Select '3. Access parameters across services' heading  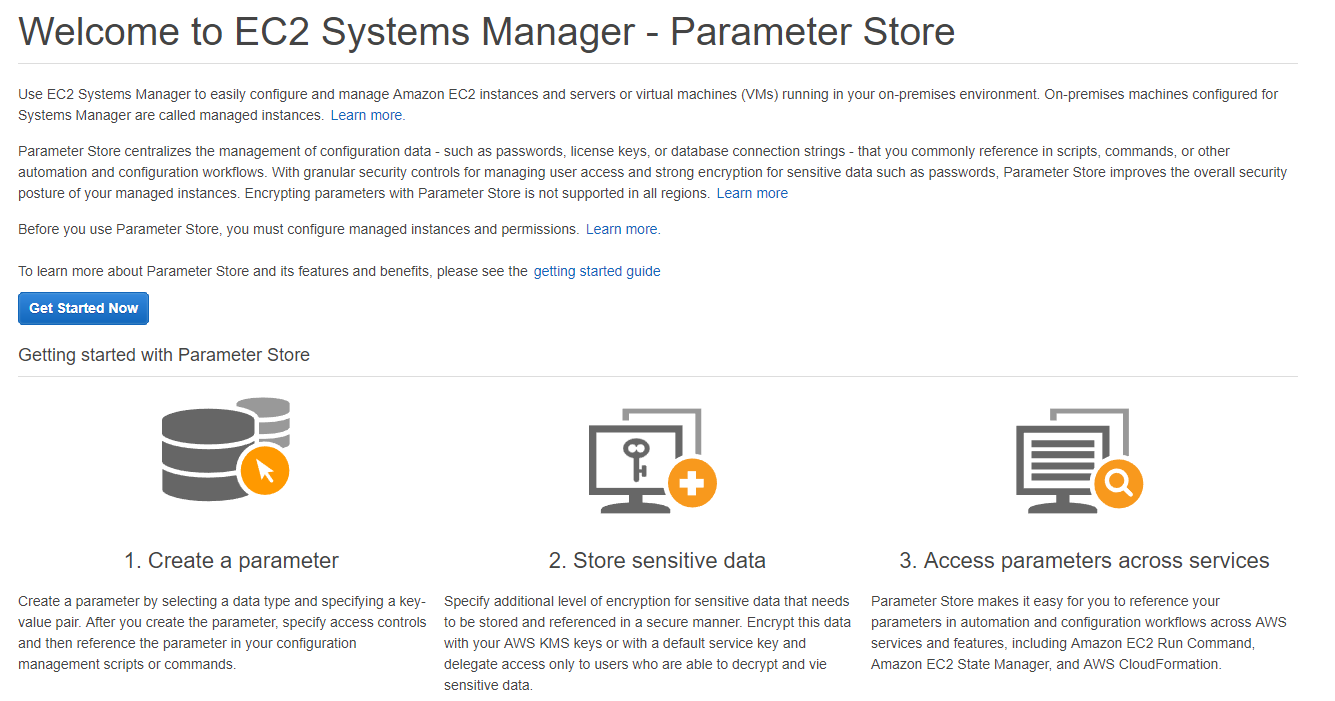[1084, 561]
